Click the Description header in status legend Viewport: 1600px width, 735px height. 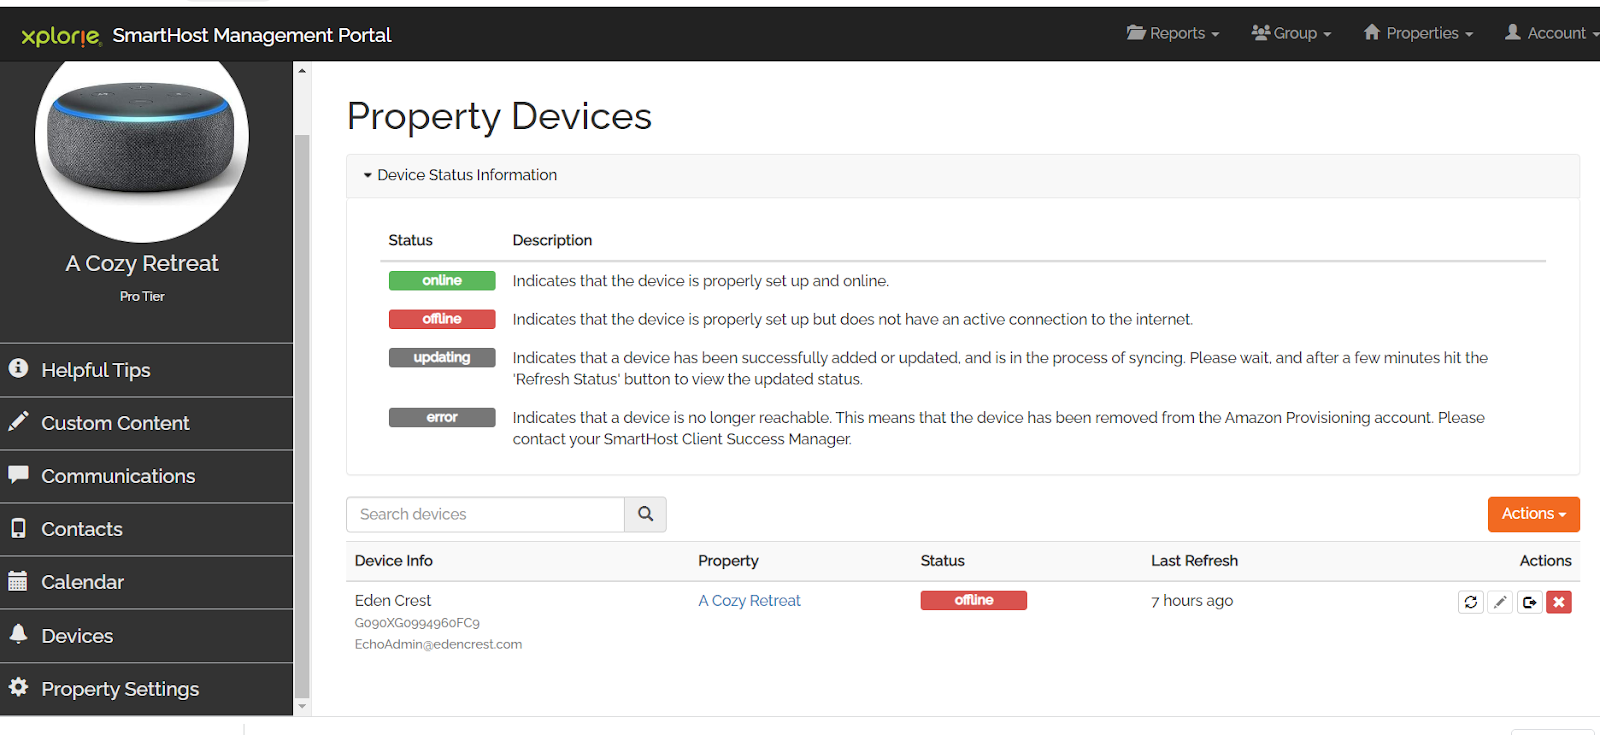(x=552, y=240)
